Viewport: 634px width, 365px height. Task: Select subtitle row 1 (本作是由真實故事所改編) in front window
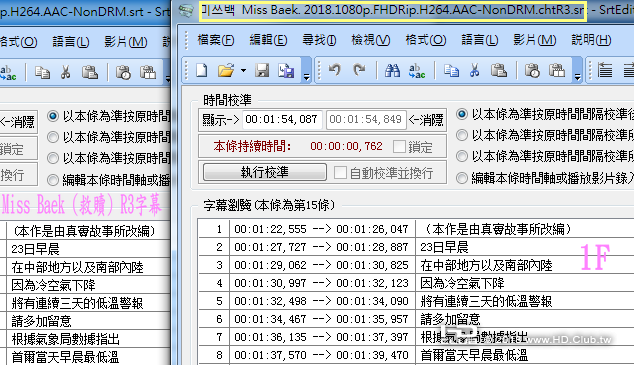click(x=416, y=229)
